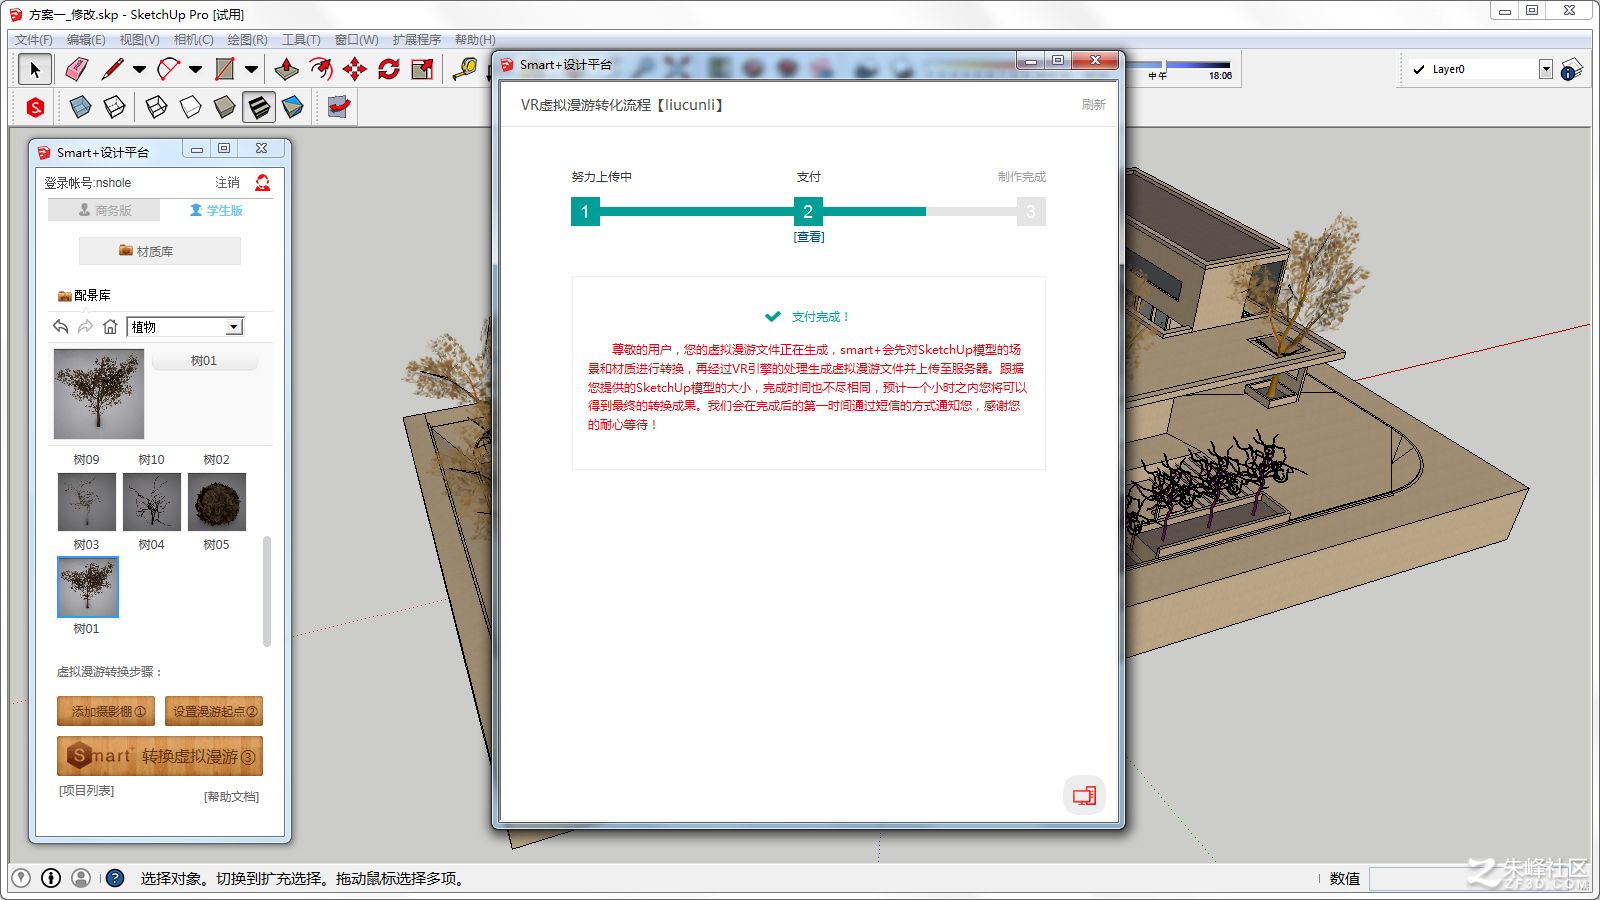Open the 帮助(H) menu
The width and height of the screenshot is (1600, 900).
[475, 40]
